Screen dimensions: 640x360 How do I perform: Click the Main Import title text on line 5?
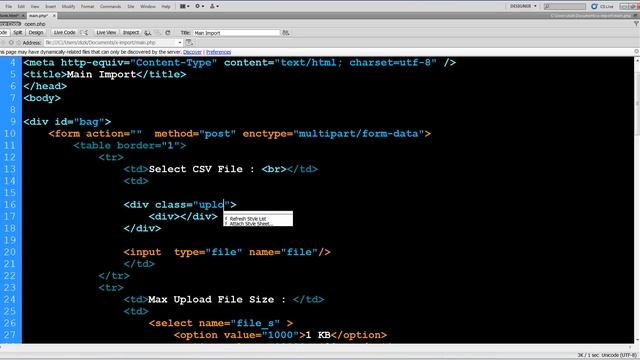coord(101,74)
